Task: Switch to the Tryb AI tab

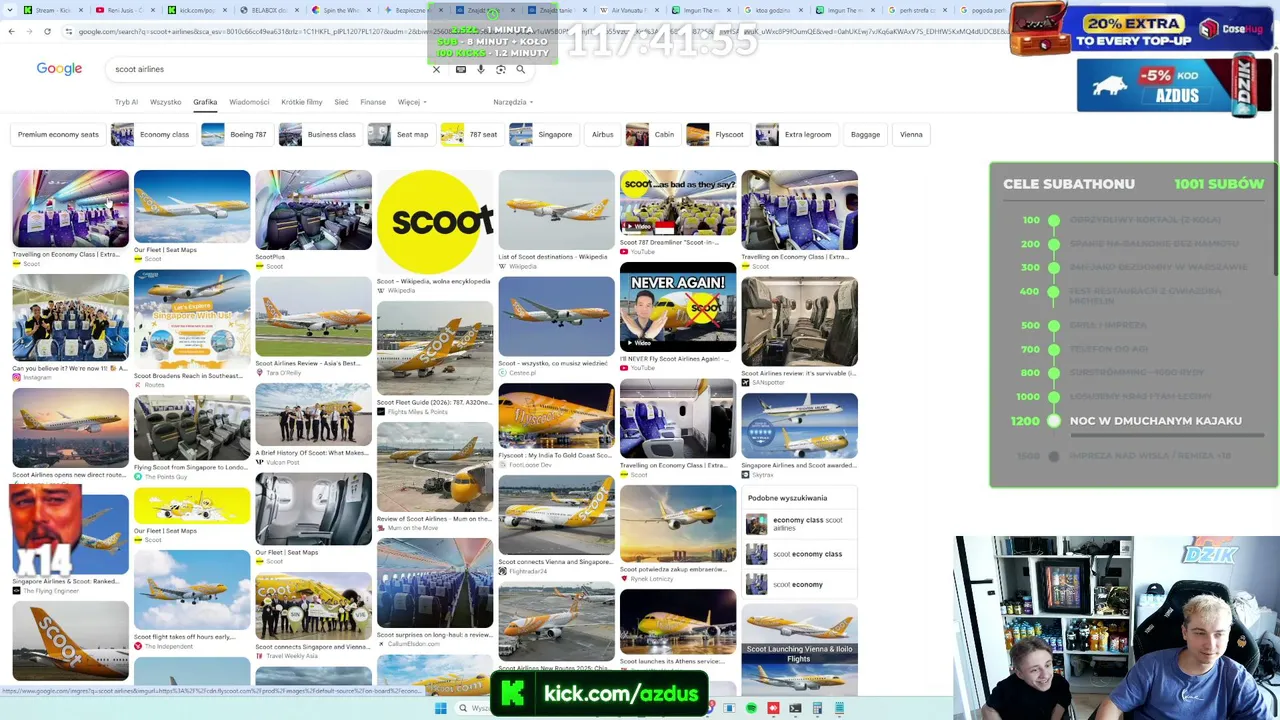Action: pyautogui.click(x=126, y=102)
